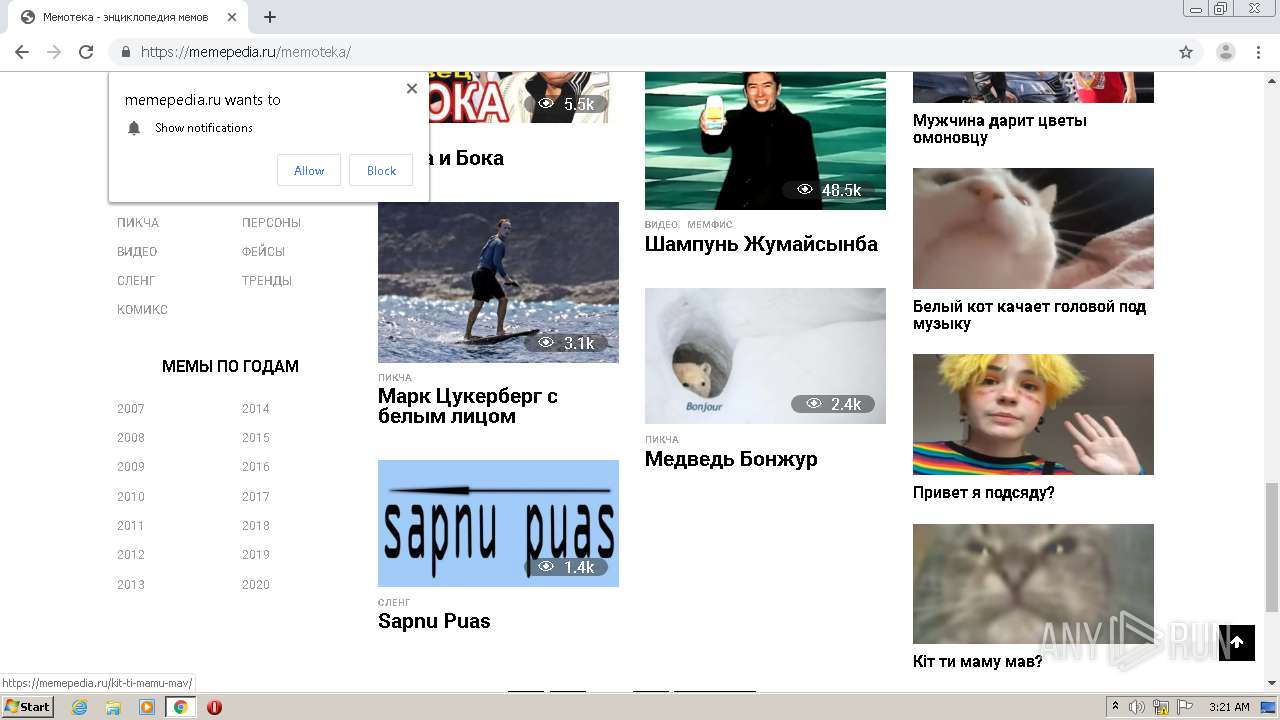Open the red Opera taskbar icon
Viewport: 1280px width, 720px height.
(214, 707)
